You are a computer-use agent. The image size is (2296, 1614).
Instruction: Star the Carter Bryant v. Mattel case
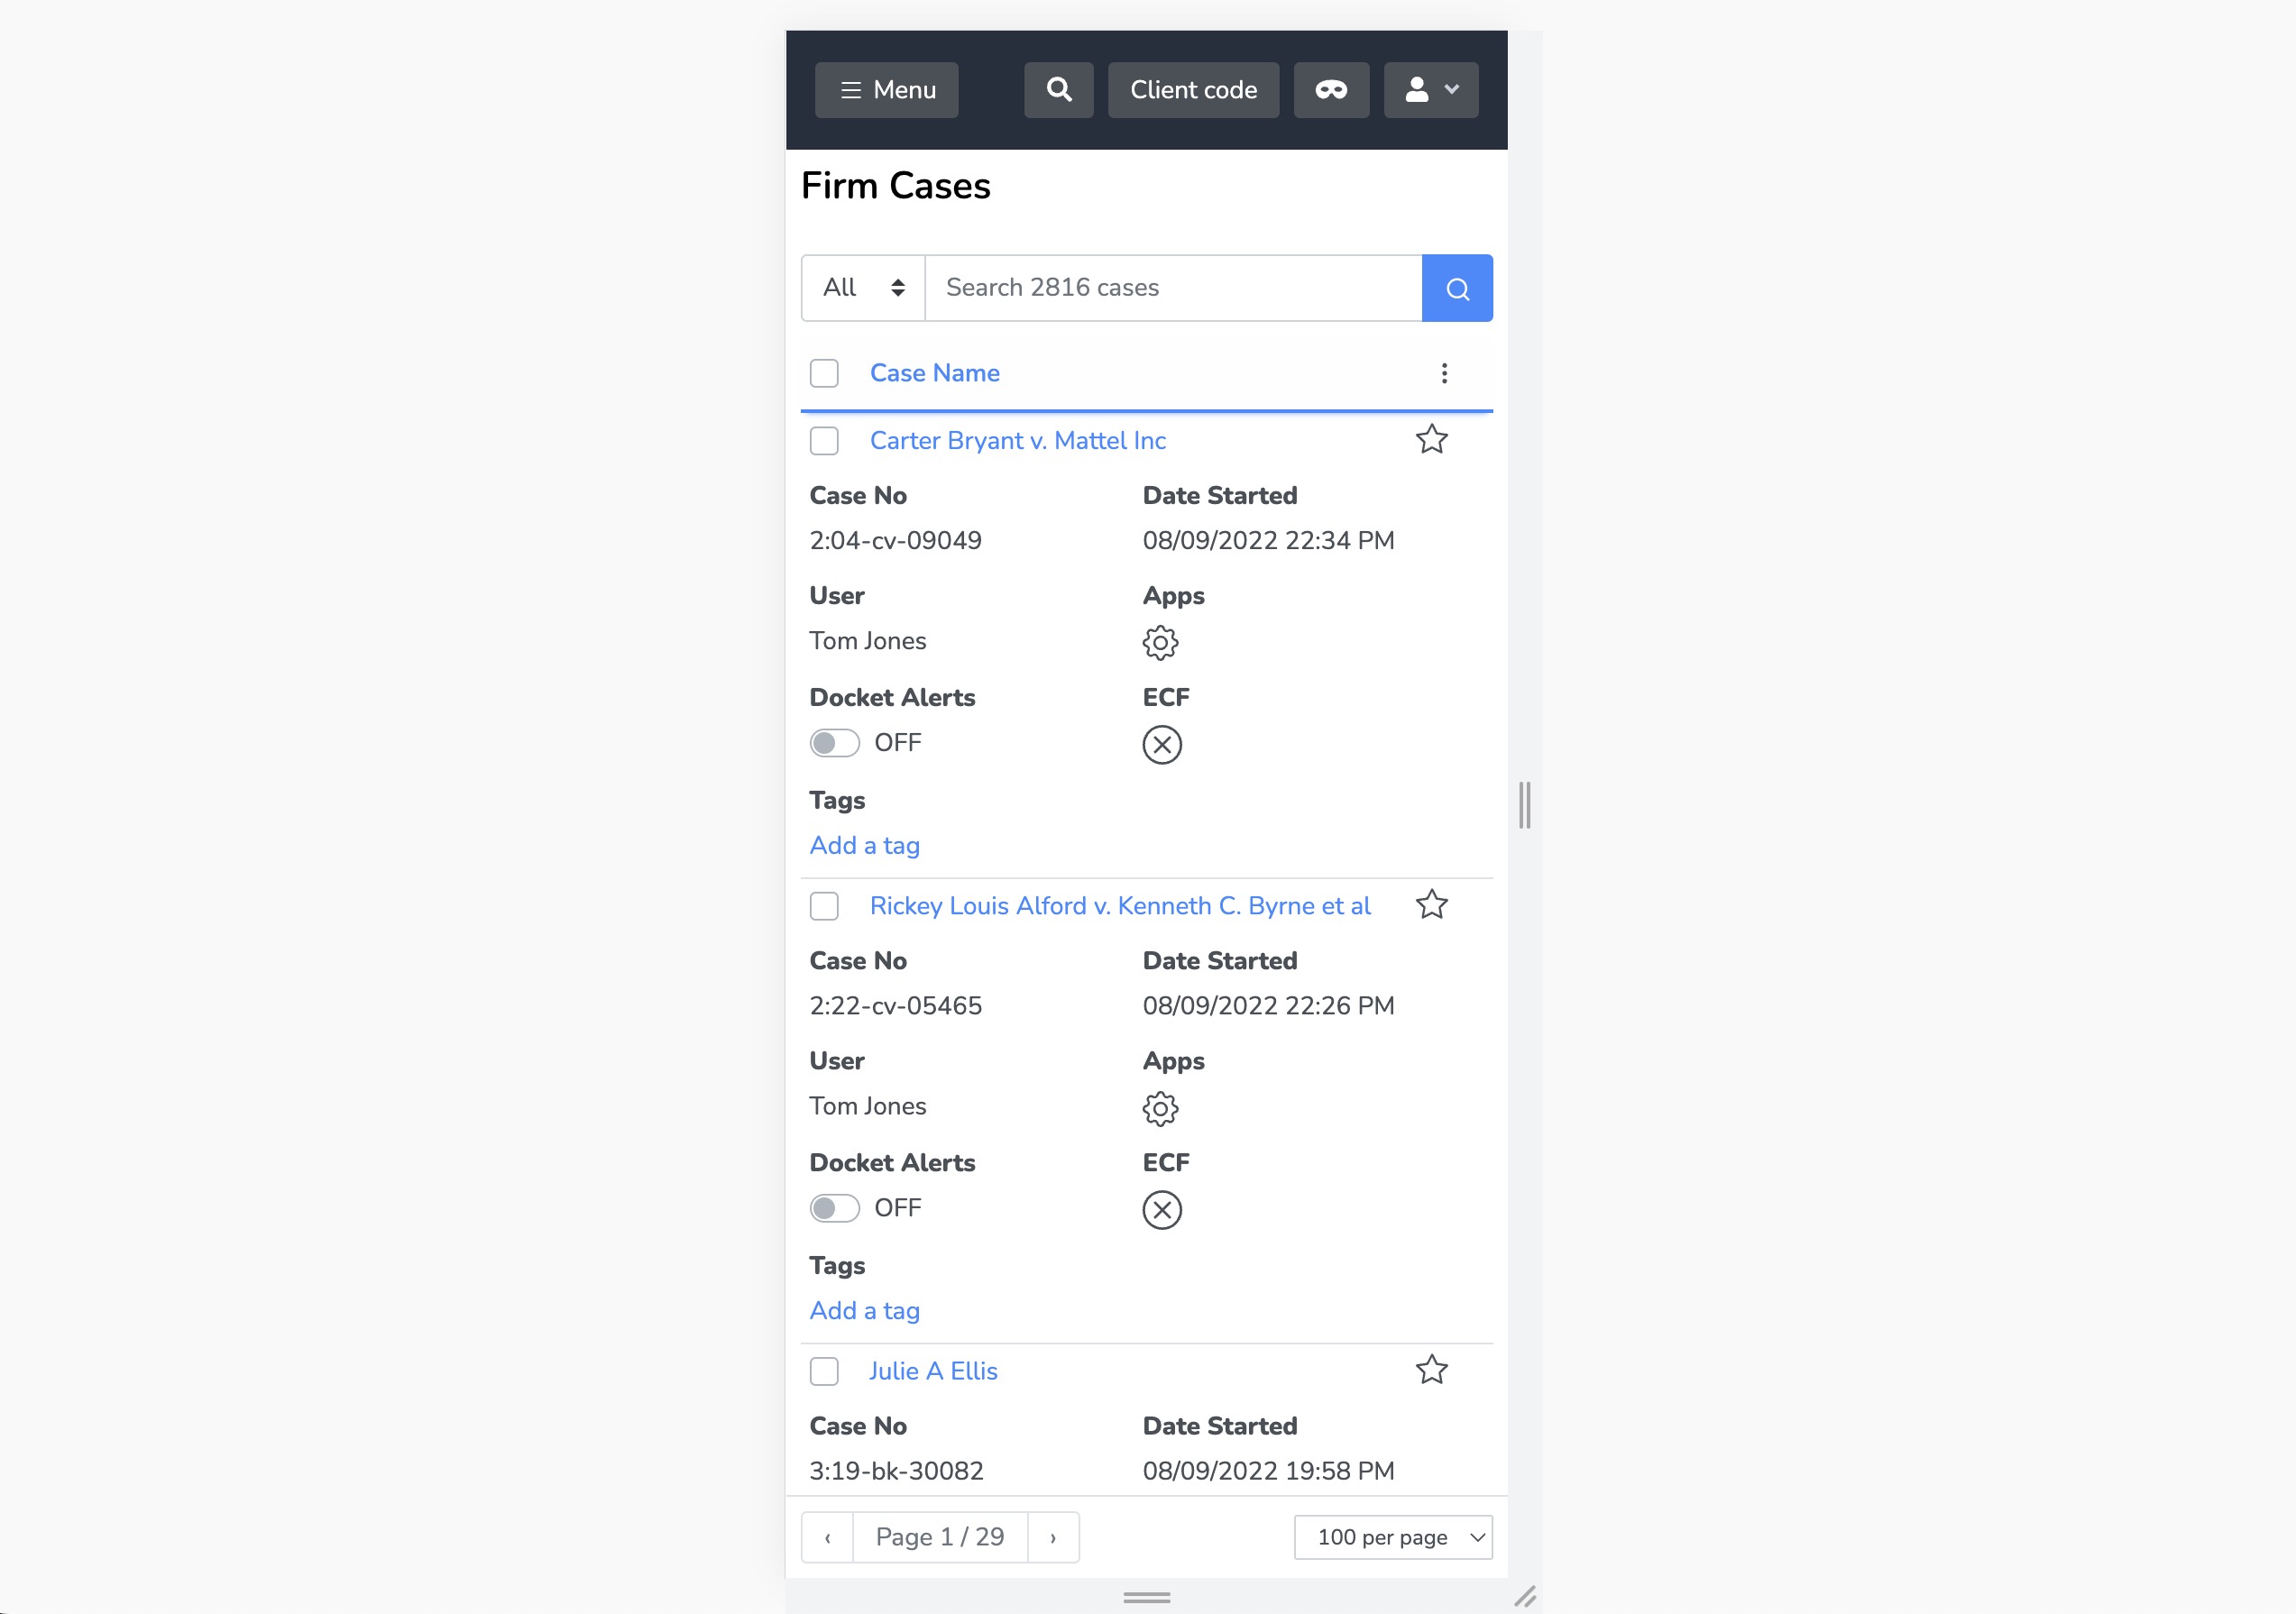click(1431, 440)
